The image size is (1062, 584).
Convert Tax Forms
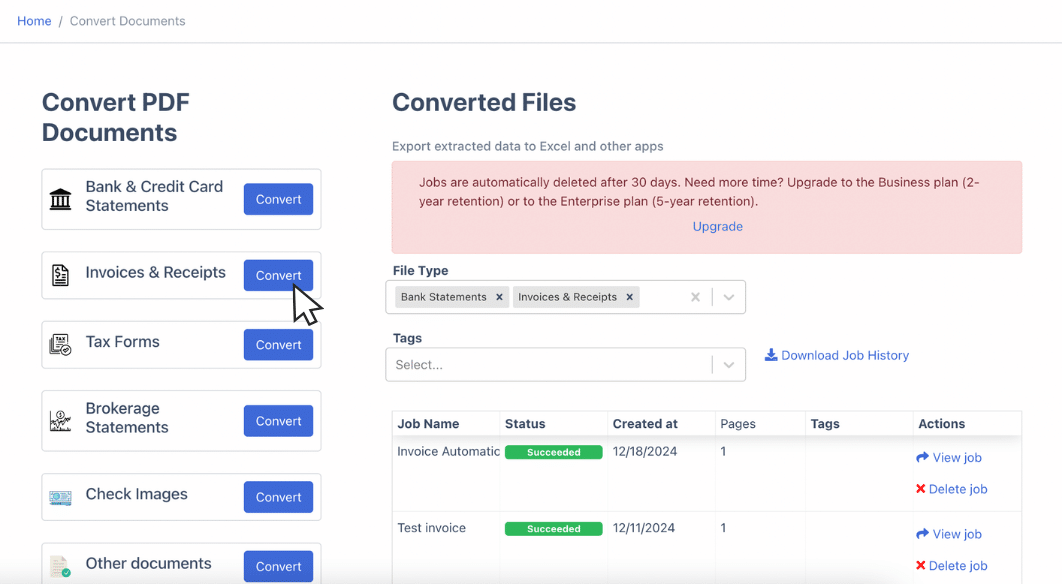pos(278,345)
